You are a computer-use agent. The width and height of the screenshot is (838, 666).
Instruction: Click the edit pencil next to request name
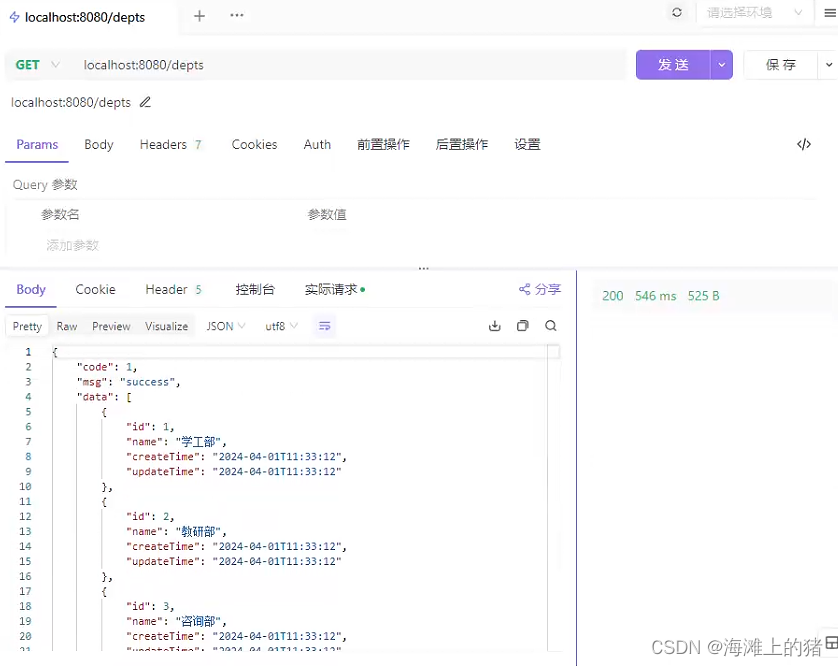[144, 102]
